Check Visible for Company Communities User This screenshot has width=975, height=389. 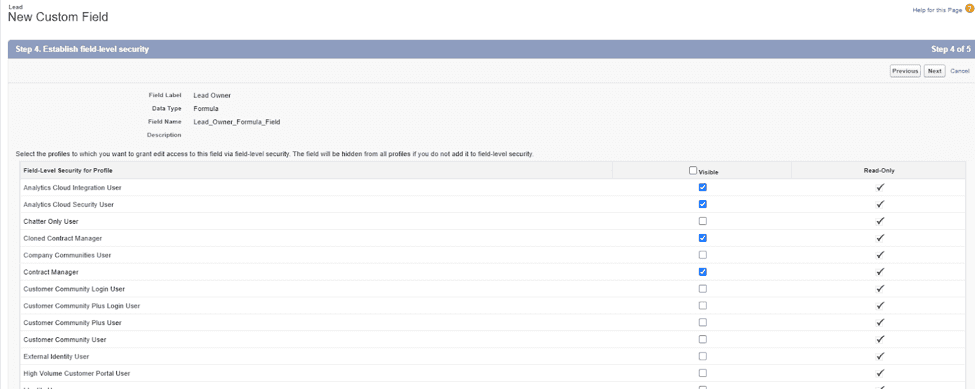click(x=703, y=255)
